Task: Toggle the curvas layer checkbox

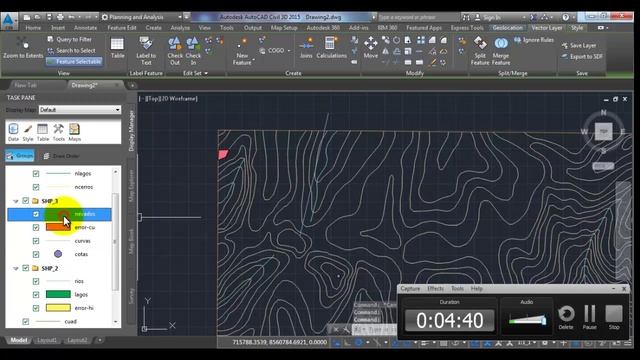Action: [36, 241]
